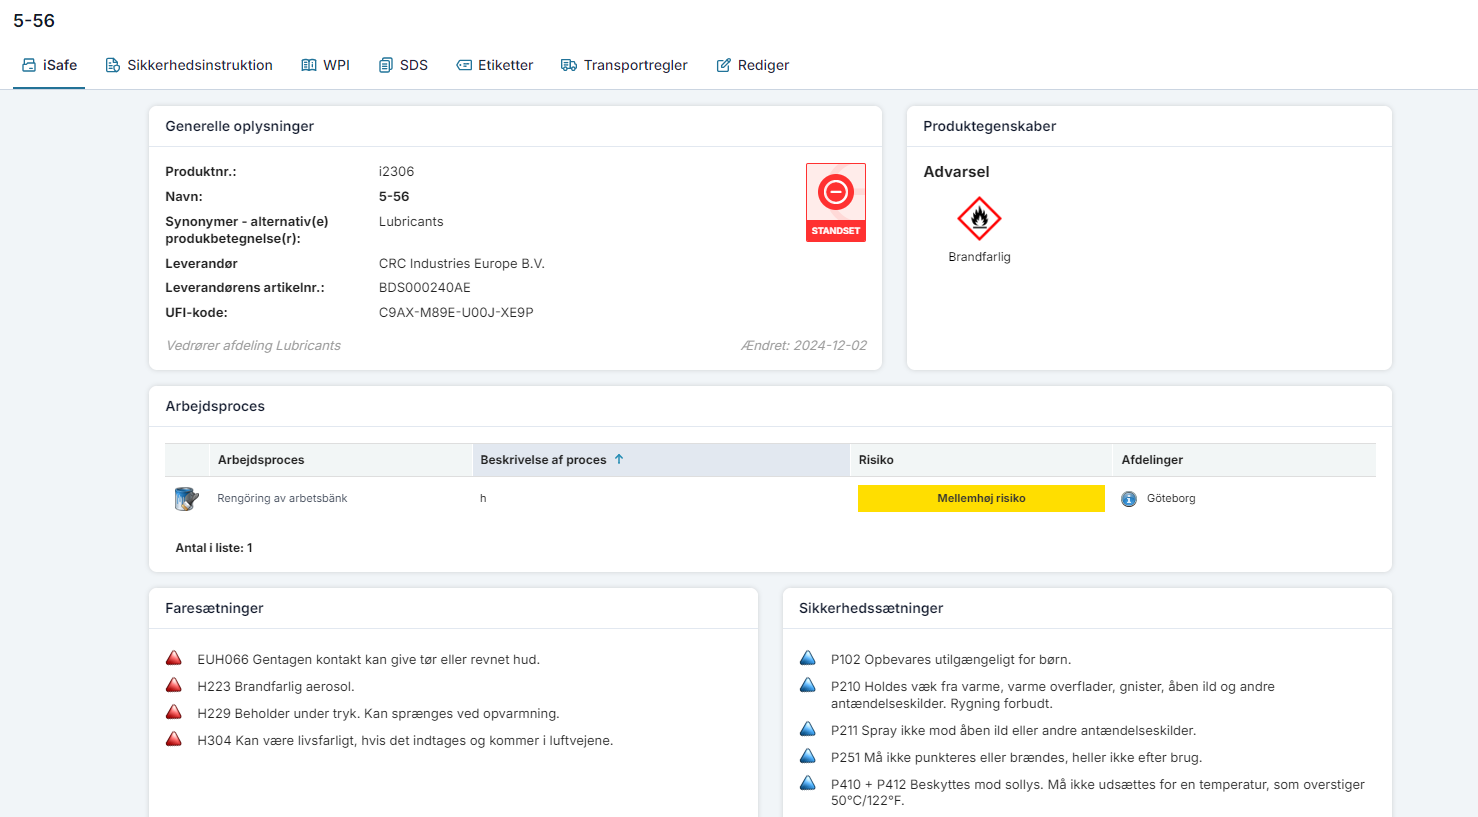Click Vedrører afdeling Lubricants note
Screen dimensions: 1478x817
point(253,345)
